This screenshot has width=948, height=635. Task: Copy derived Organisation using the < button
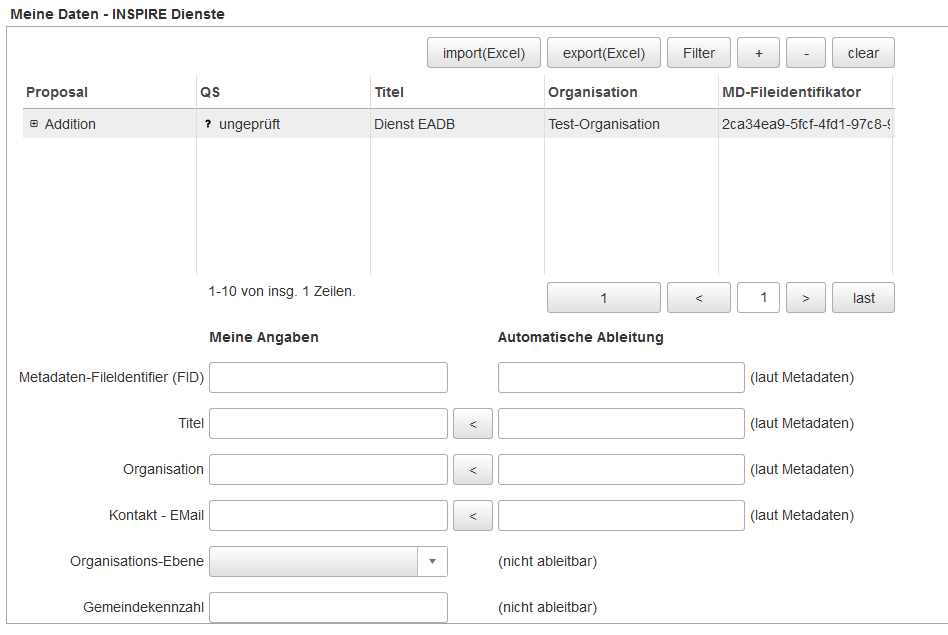coord(473,470)
